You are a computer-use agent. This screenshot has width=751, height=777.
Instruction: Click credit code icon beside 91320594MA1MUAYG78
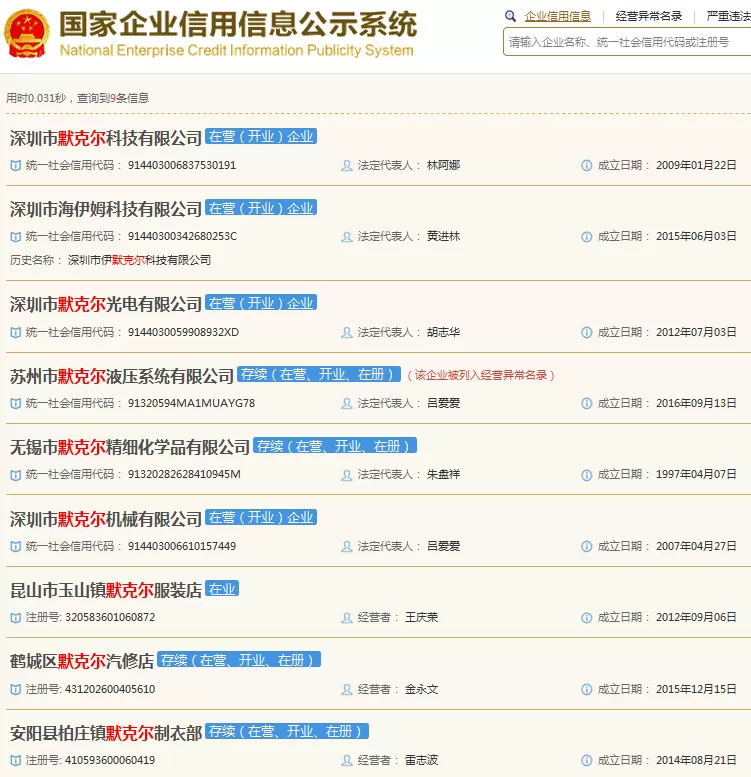tap(16, 403)
